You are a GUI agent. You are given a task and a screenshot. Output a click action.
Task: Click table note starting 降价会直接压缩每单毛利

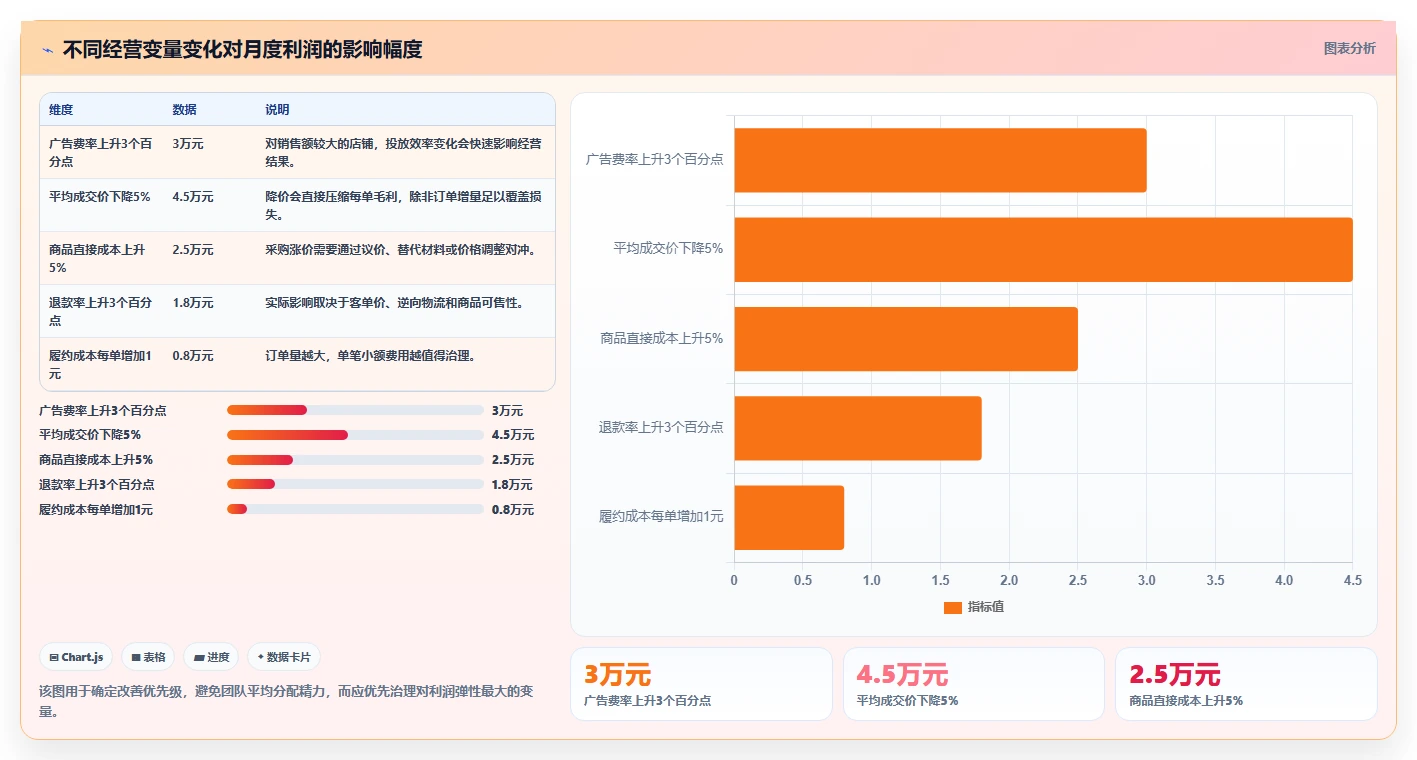tap(403, 205)
